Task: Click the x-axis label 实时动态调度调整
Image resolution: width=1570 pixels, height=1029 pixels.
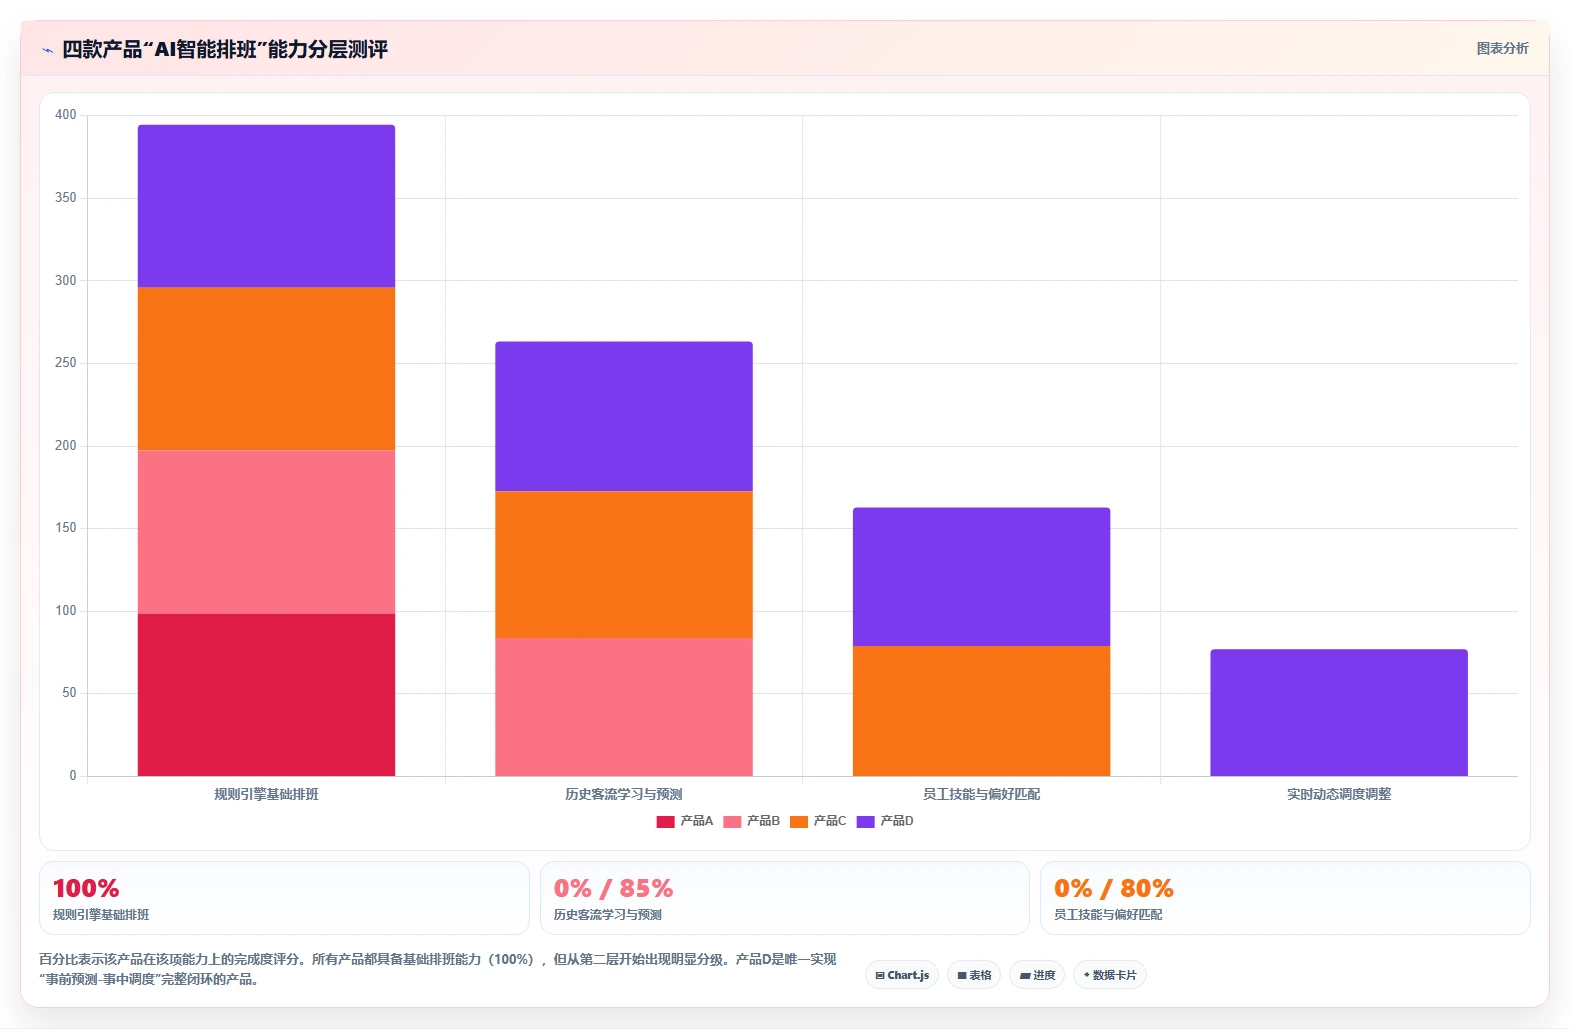Action: pos(1339,794)
